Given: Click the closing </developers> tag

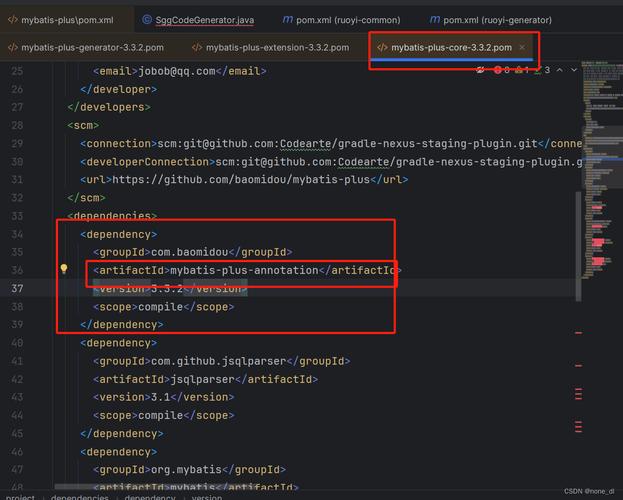Looking at the screenshot, I should click(x=109, y=107).
